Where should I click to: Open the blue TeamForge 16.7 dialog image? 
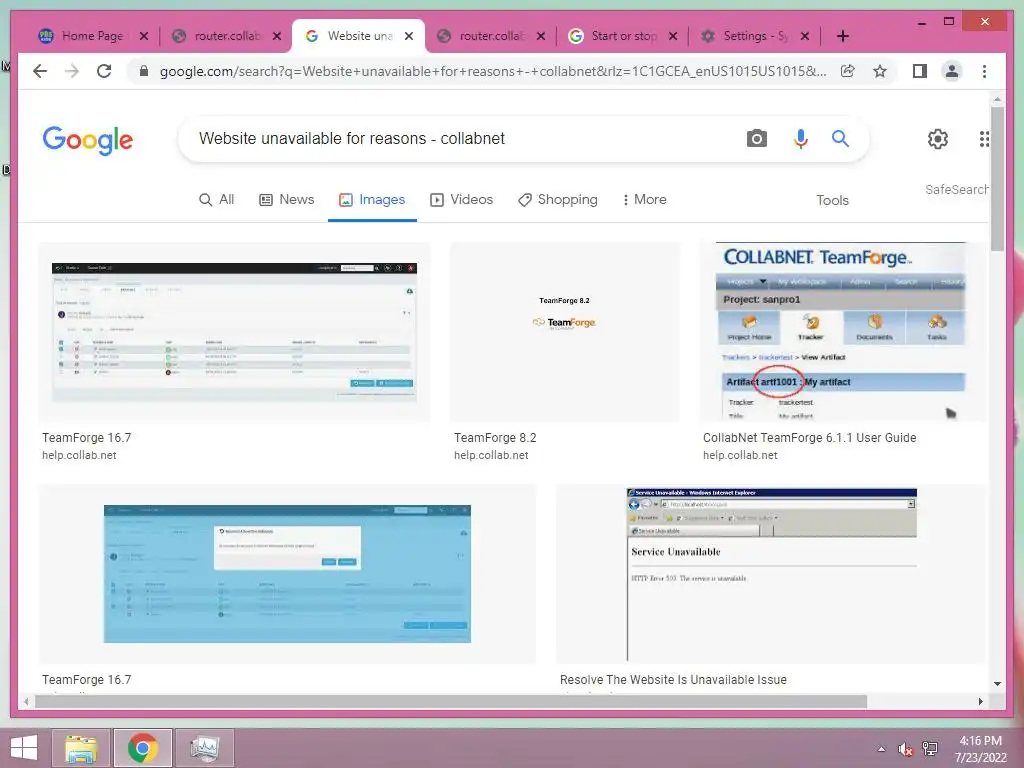[287, 574]
